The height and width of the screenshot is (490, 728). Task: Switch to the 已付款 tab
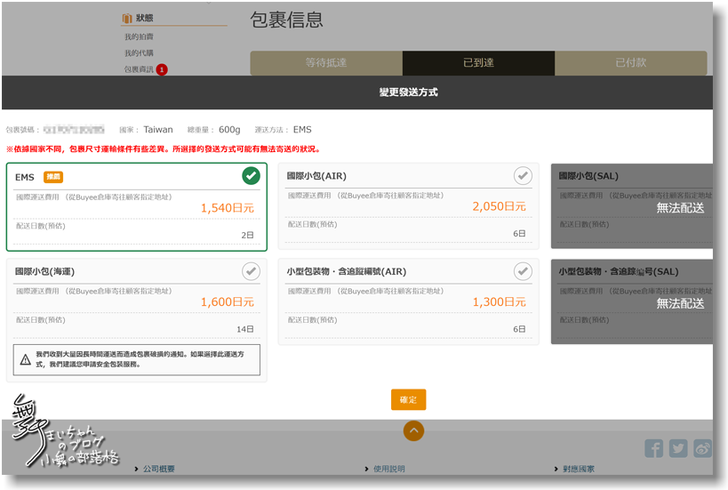[631, 62]
